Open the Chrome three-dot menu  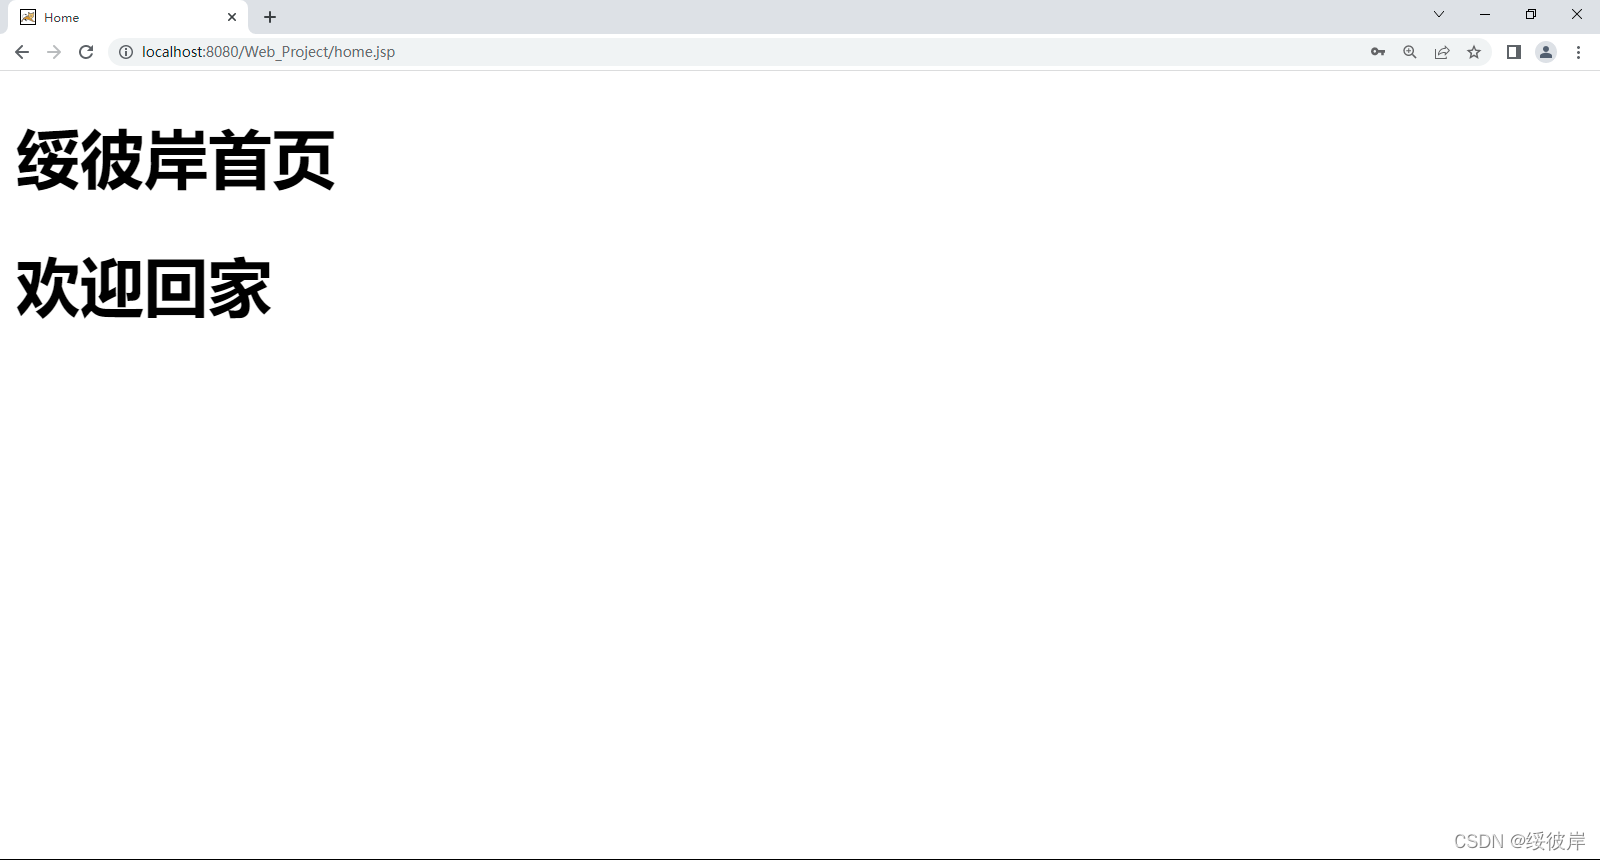point(1578,52)
